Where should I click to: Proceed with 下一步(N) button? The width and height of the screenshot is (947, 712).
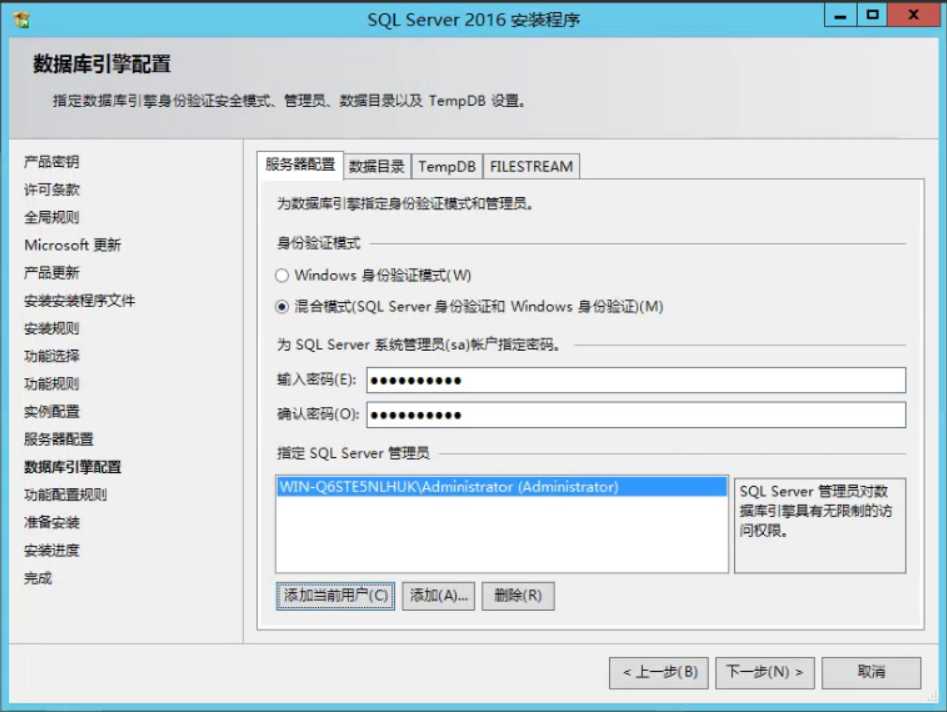(765, 673)
